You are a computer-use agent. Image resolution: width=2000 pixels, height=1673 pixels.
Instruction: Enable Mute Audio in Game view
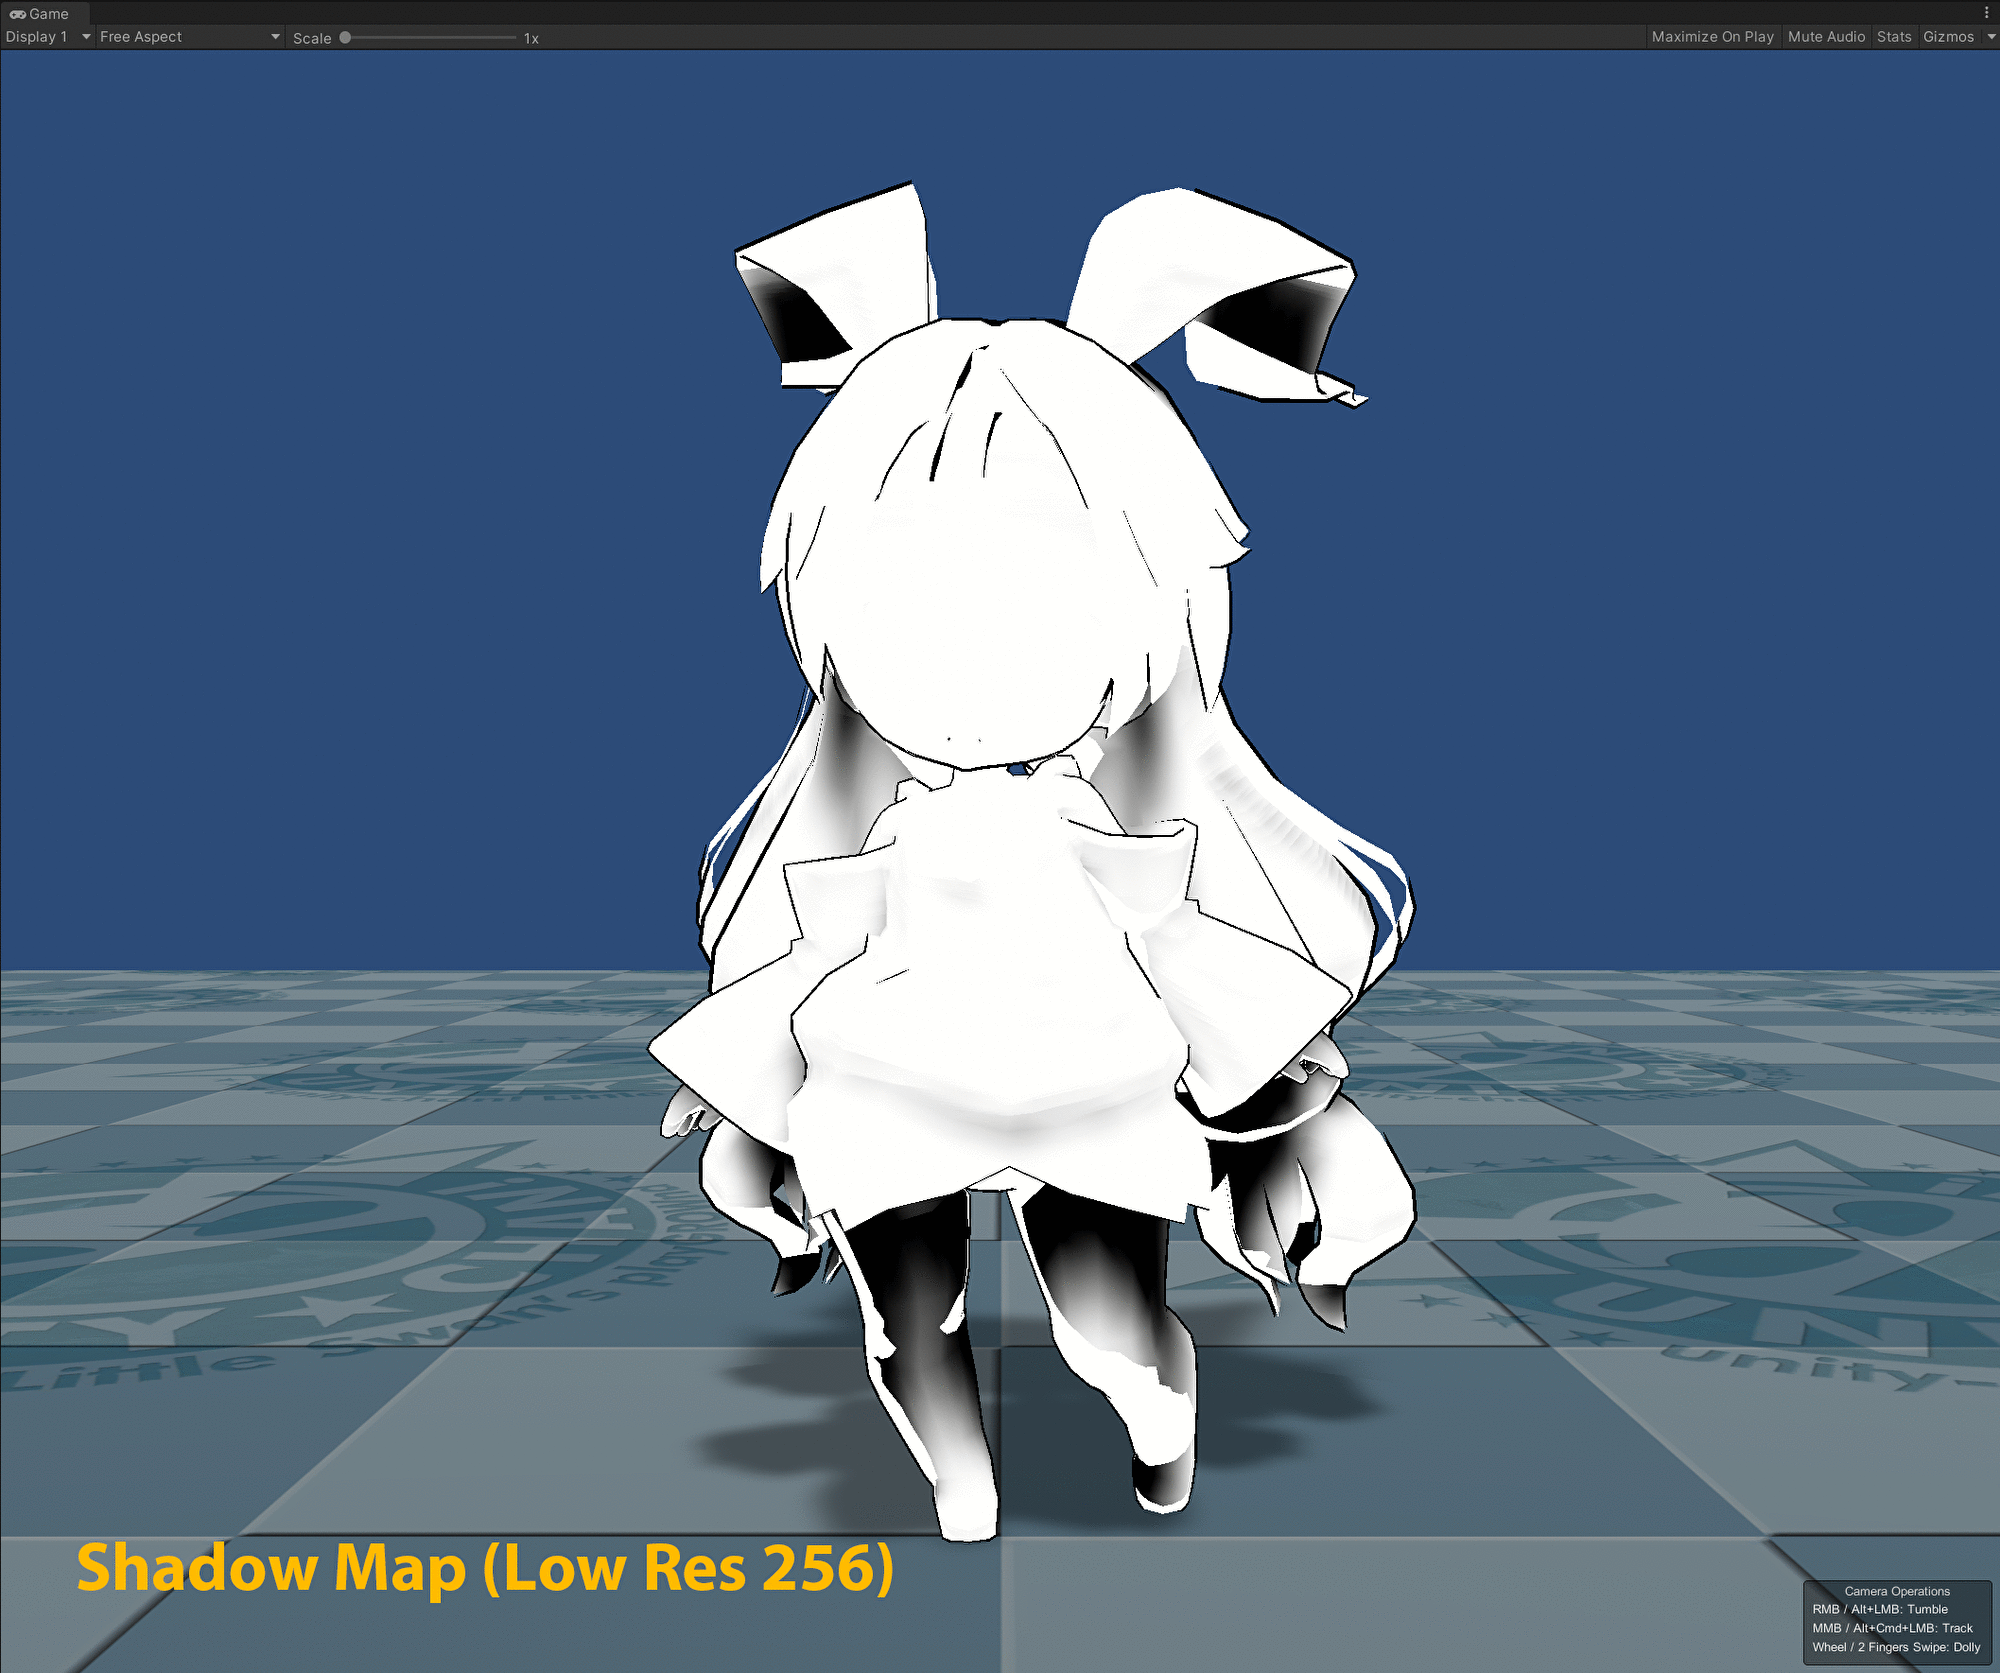(1826, 37)
